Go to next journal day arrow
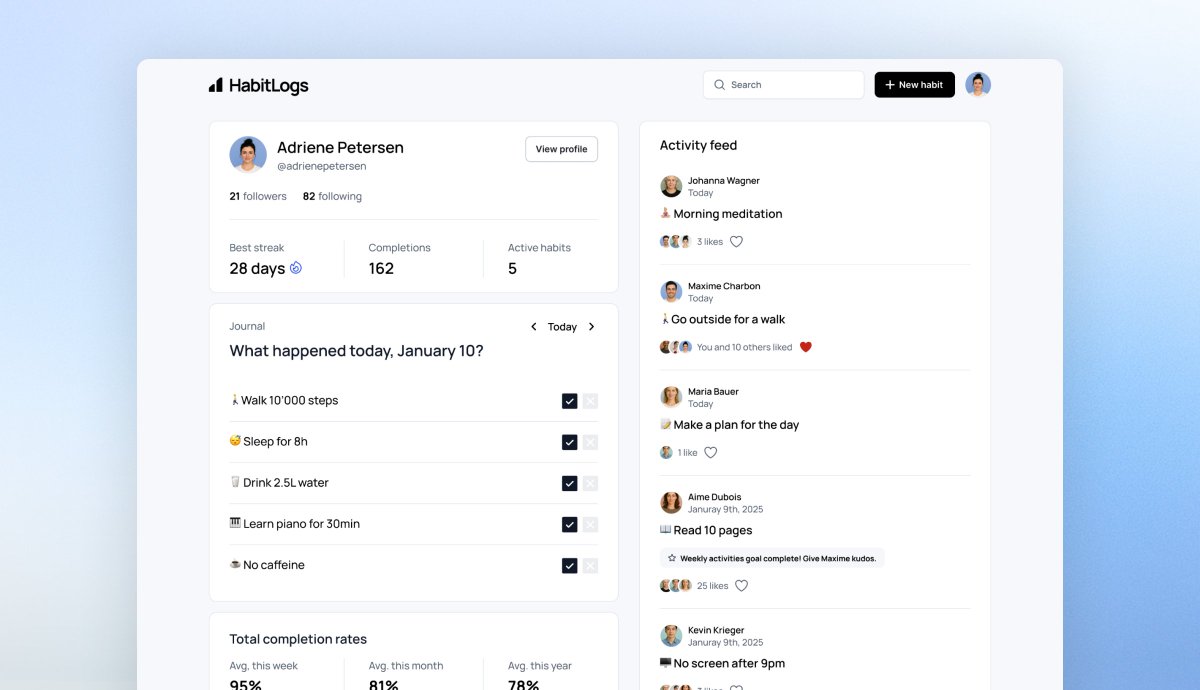The image size is (1200, 690). coord(591,327)
